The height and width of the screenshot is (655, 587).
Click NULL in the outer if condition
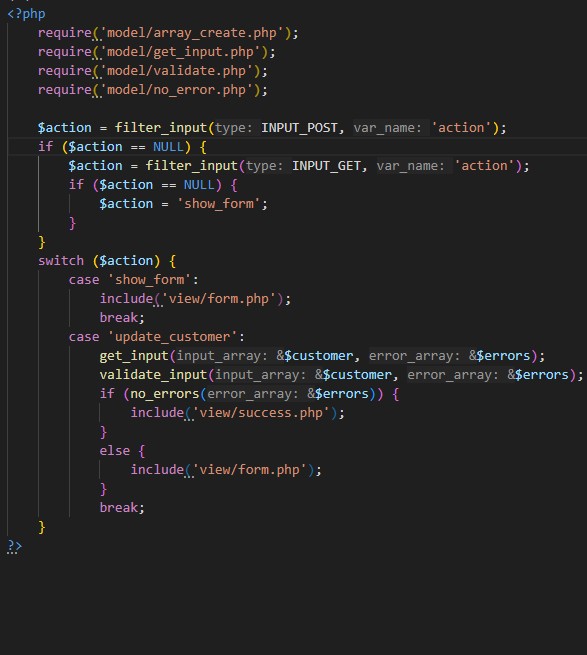click(x=168, y=147)
